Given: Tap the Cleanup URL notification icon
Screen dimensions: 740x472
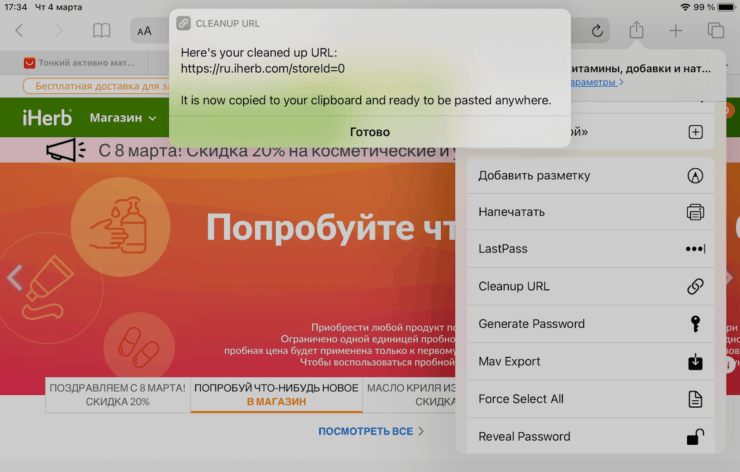Looking at the screenshot, I should (183, 23).
